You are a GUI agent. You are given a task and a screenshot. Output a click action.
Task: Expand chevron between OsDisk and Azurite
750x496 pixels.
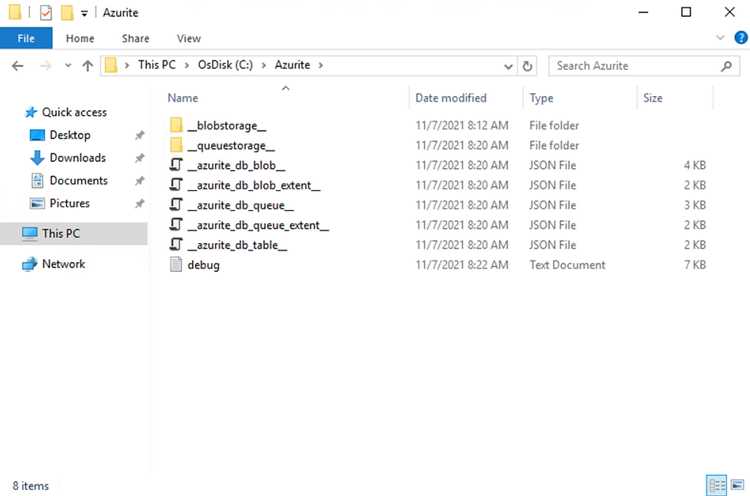coord(264,65)
